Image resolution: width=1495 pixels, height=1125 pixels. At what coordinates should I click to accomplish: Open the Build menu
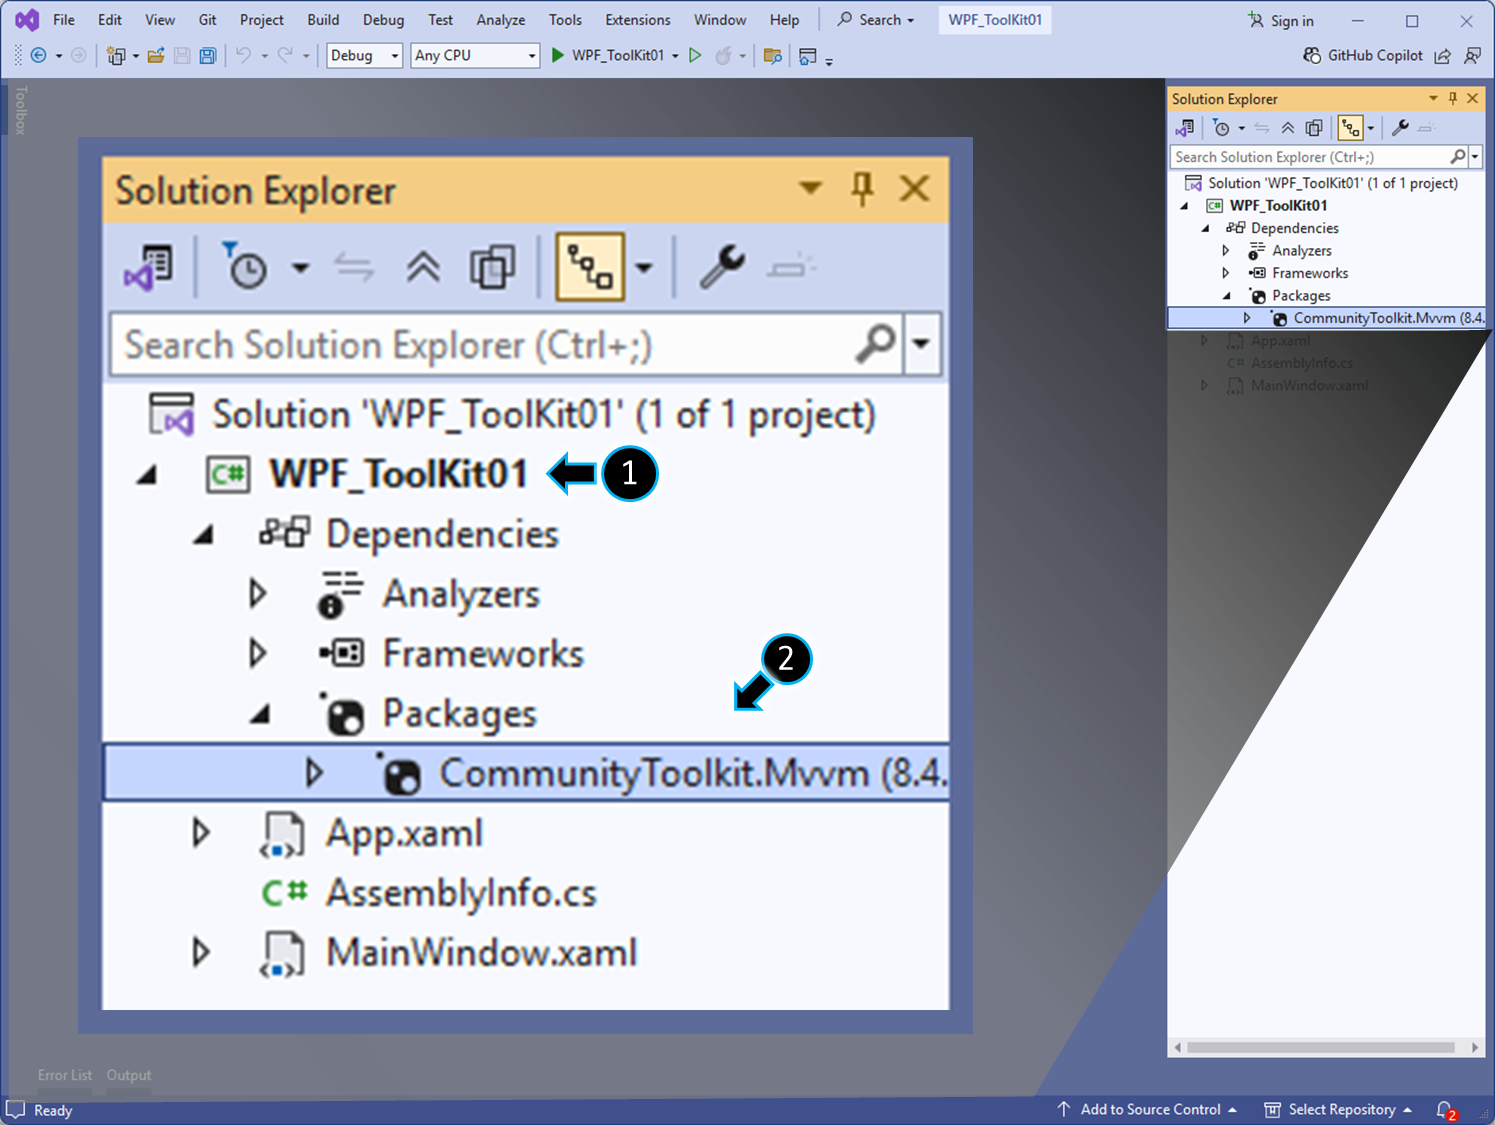pyautogui.click(x=323, y=20)
